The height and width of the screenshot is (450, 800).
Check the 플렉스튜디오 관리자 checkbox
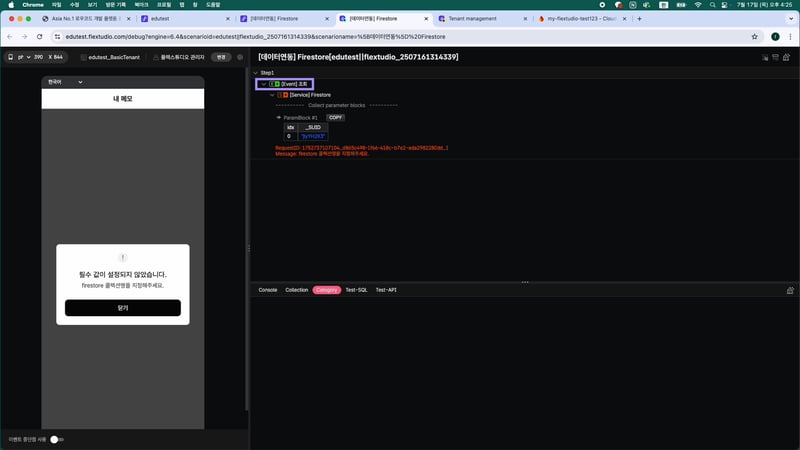coord(157,57)
